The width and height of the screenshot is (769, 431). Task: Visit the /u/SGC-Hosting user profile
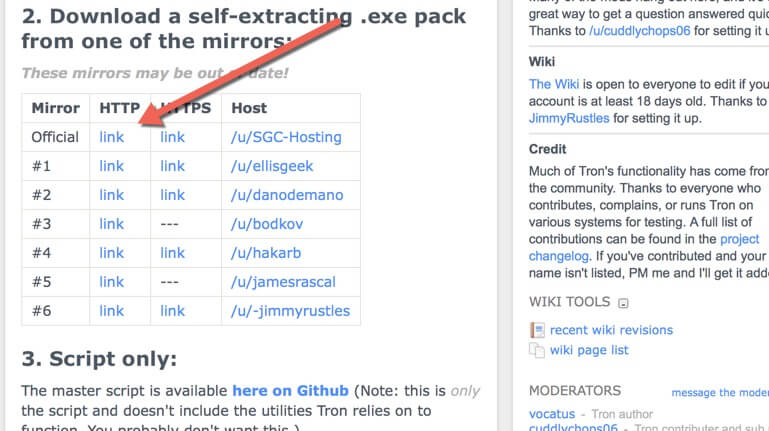(x=286, y=137)
